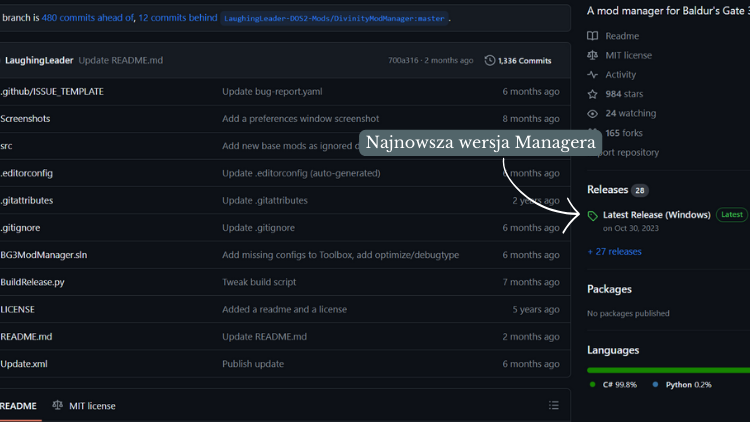Click the commit history clock icon
750x422 pixels.
pos(489,60)
